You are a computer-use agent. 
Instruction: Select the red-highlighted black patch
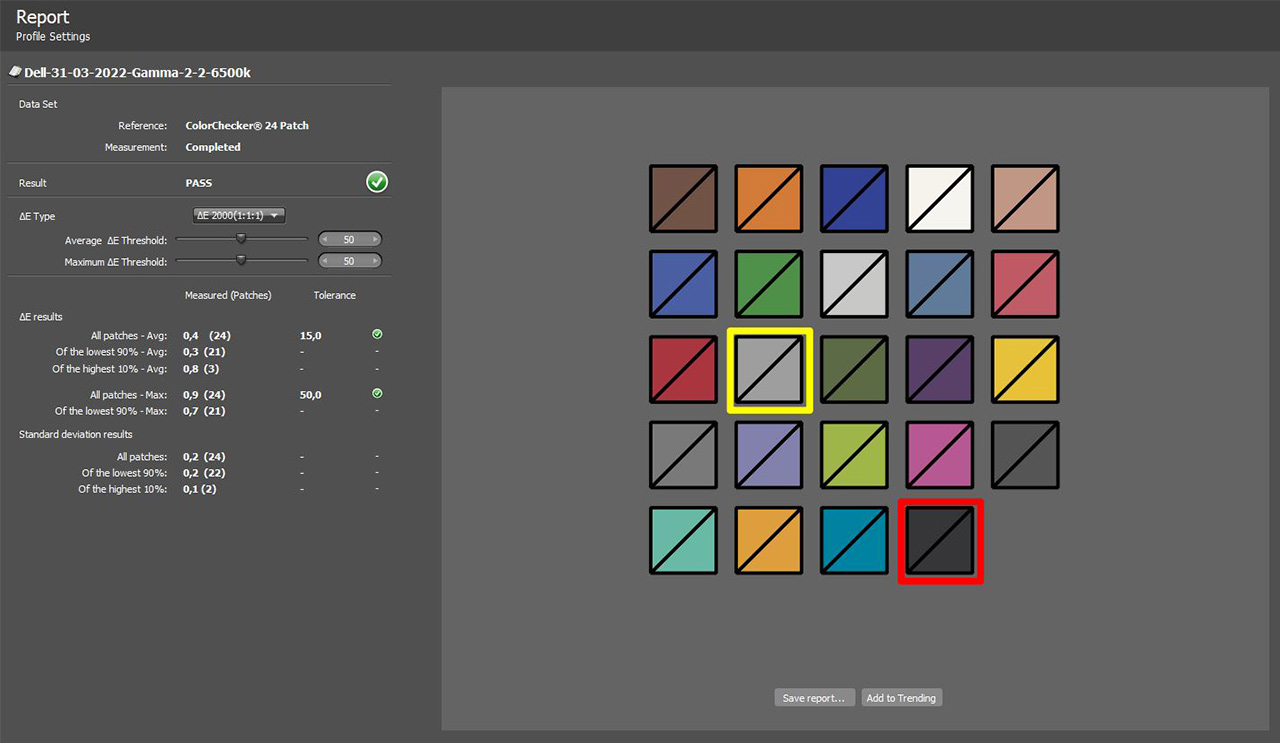(x=940, y=541)
